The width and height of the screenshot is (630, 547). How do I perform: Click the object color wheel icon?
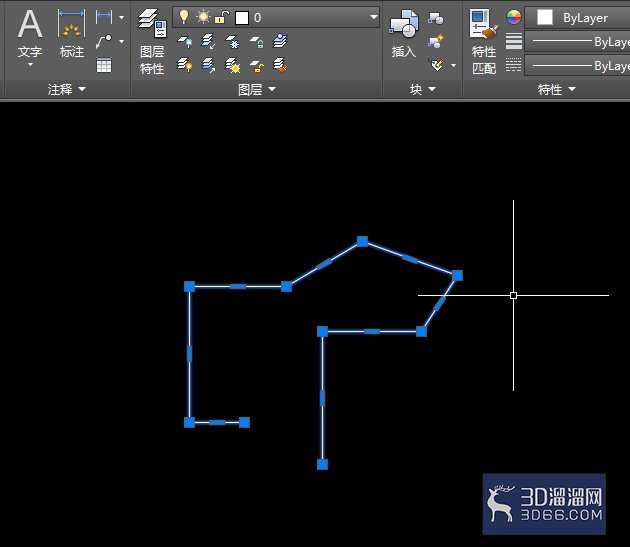pyautogui.click(x=514, y=17)
